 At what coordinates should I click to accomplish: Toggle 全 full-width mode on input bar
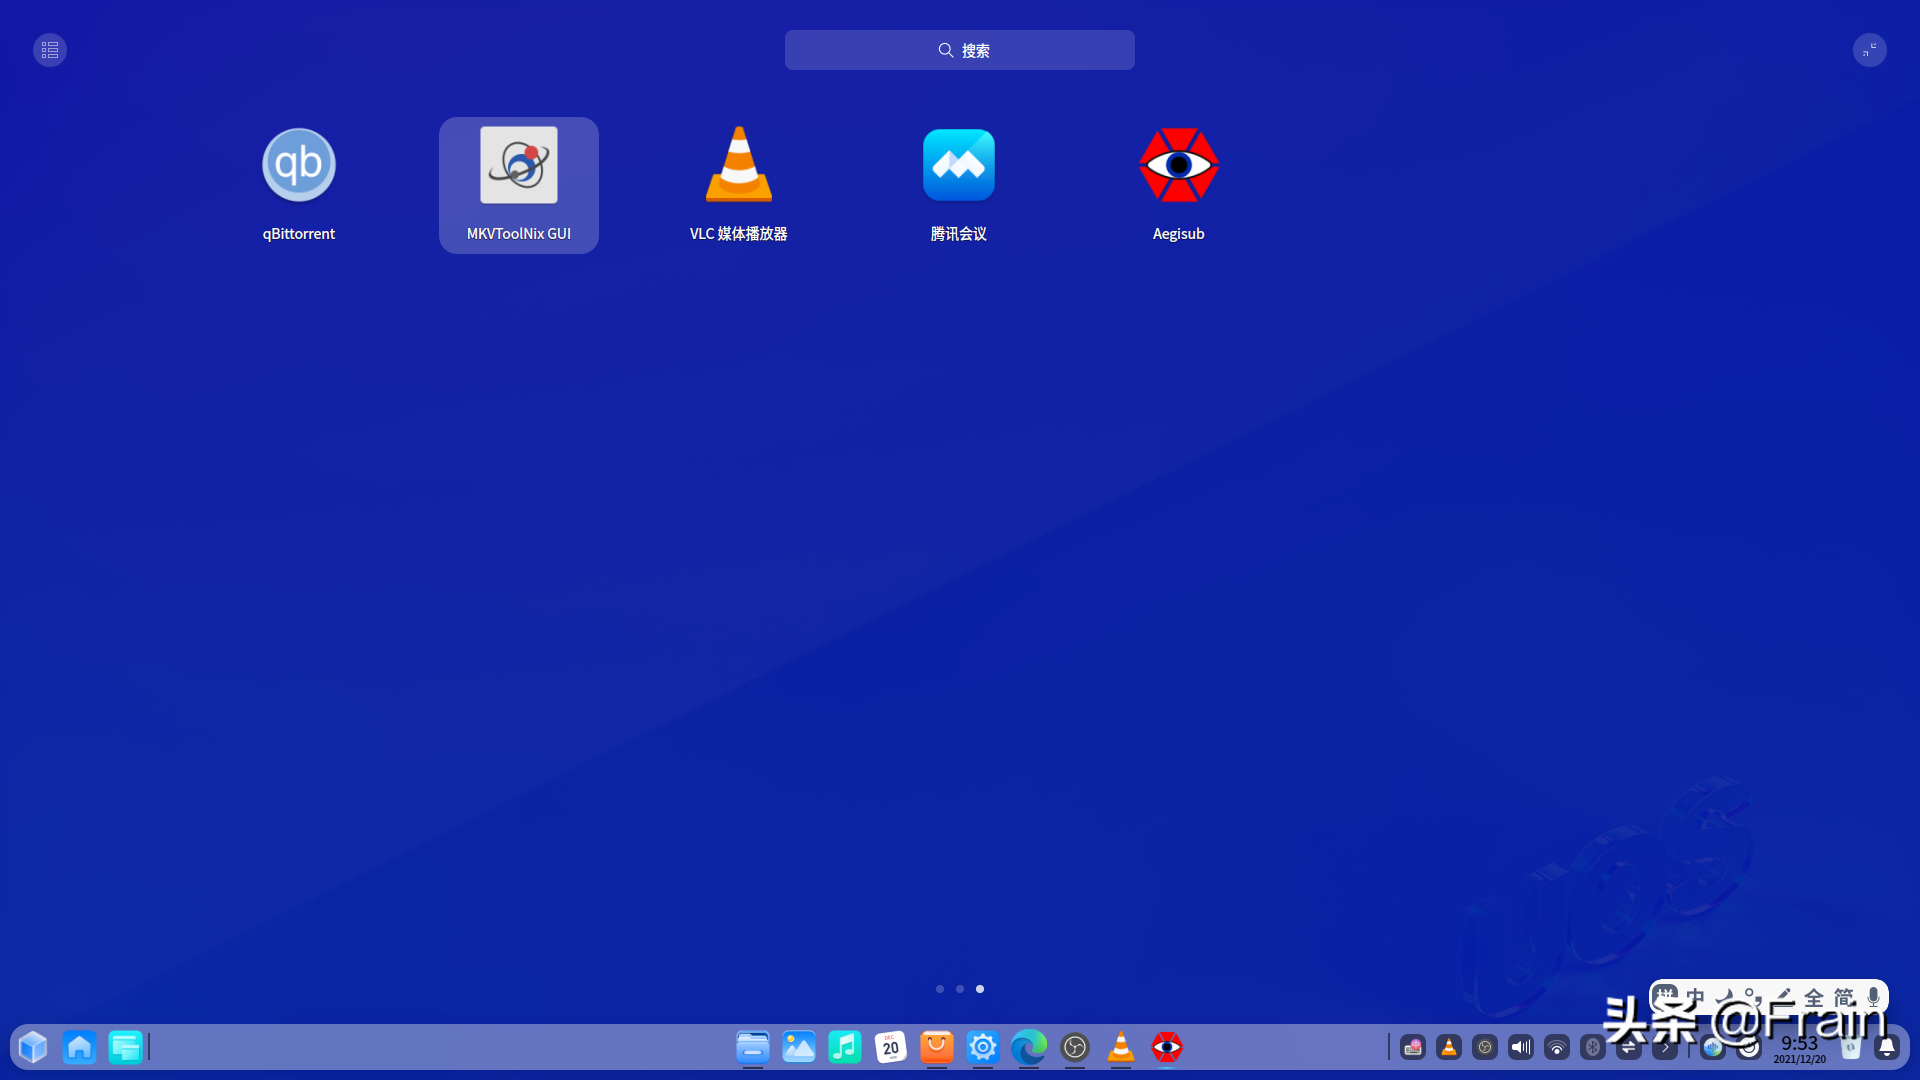[1814, 997]
